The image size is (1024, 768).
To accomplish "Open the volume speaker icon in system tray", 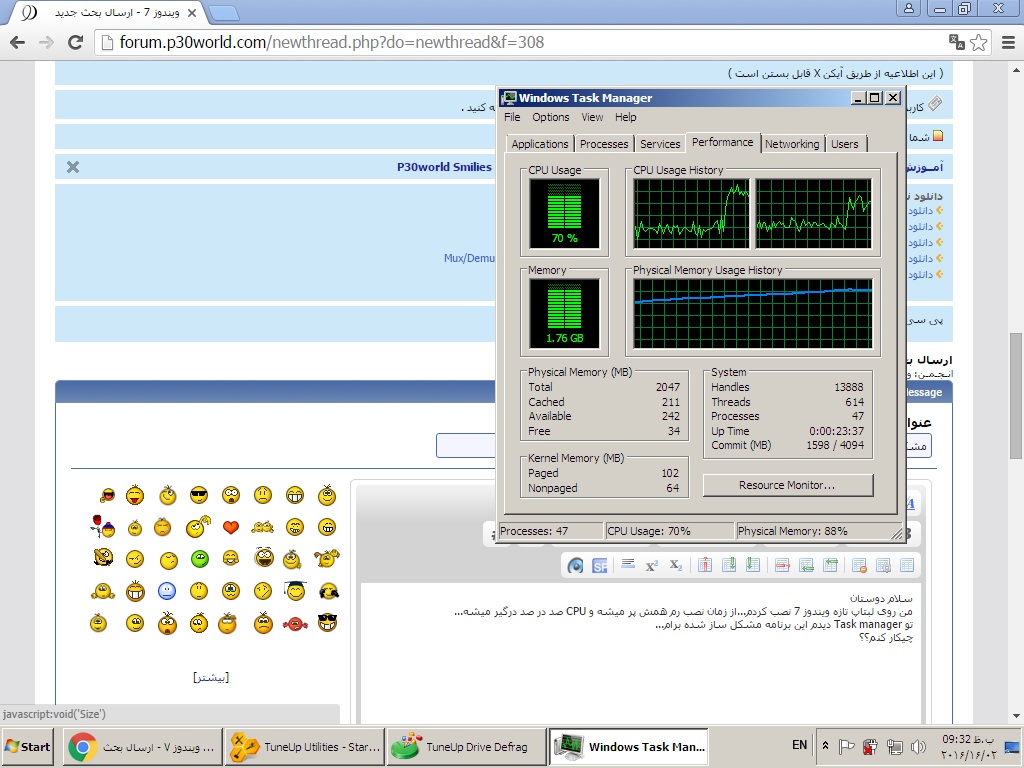I will point(918,746).
